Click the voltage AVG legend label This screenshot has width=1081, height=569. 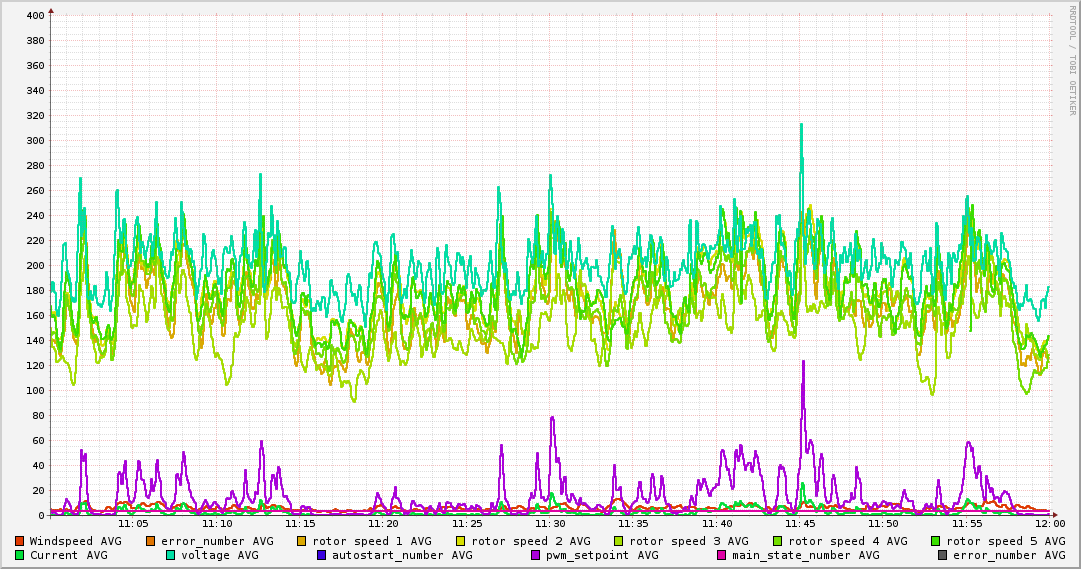(x=220, y=555)
